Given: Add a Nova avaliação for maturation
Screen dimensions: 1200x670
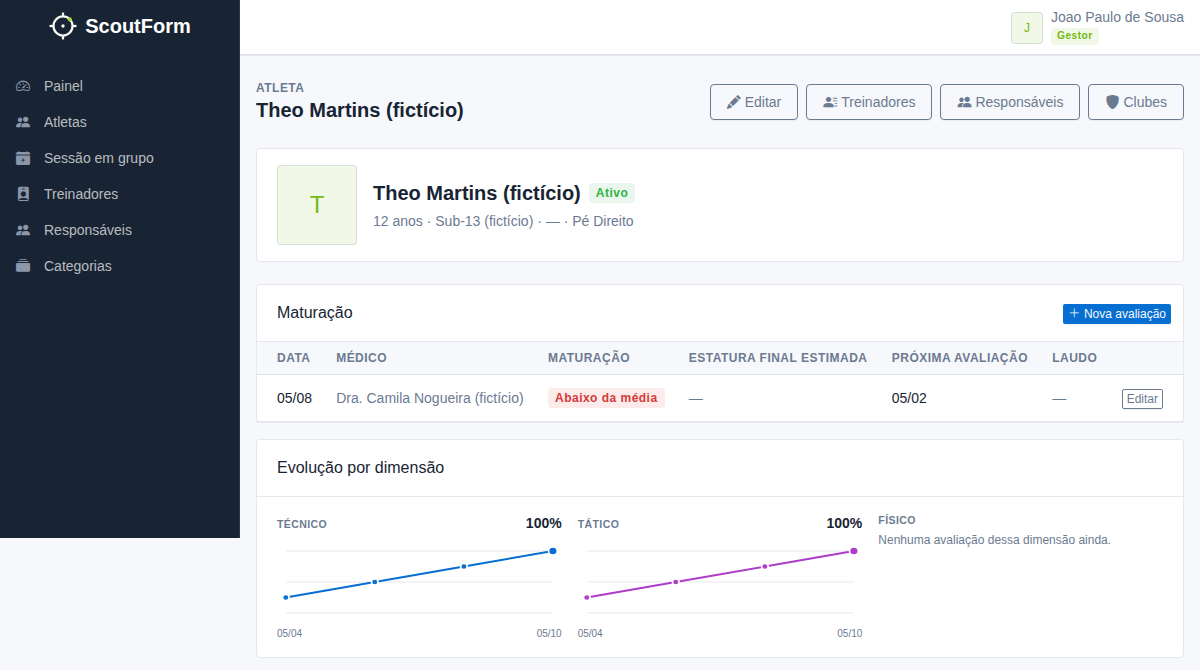Looking at the screenshot, I should pyautogui.click(x=1117, y=314).
